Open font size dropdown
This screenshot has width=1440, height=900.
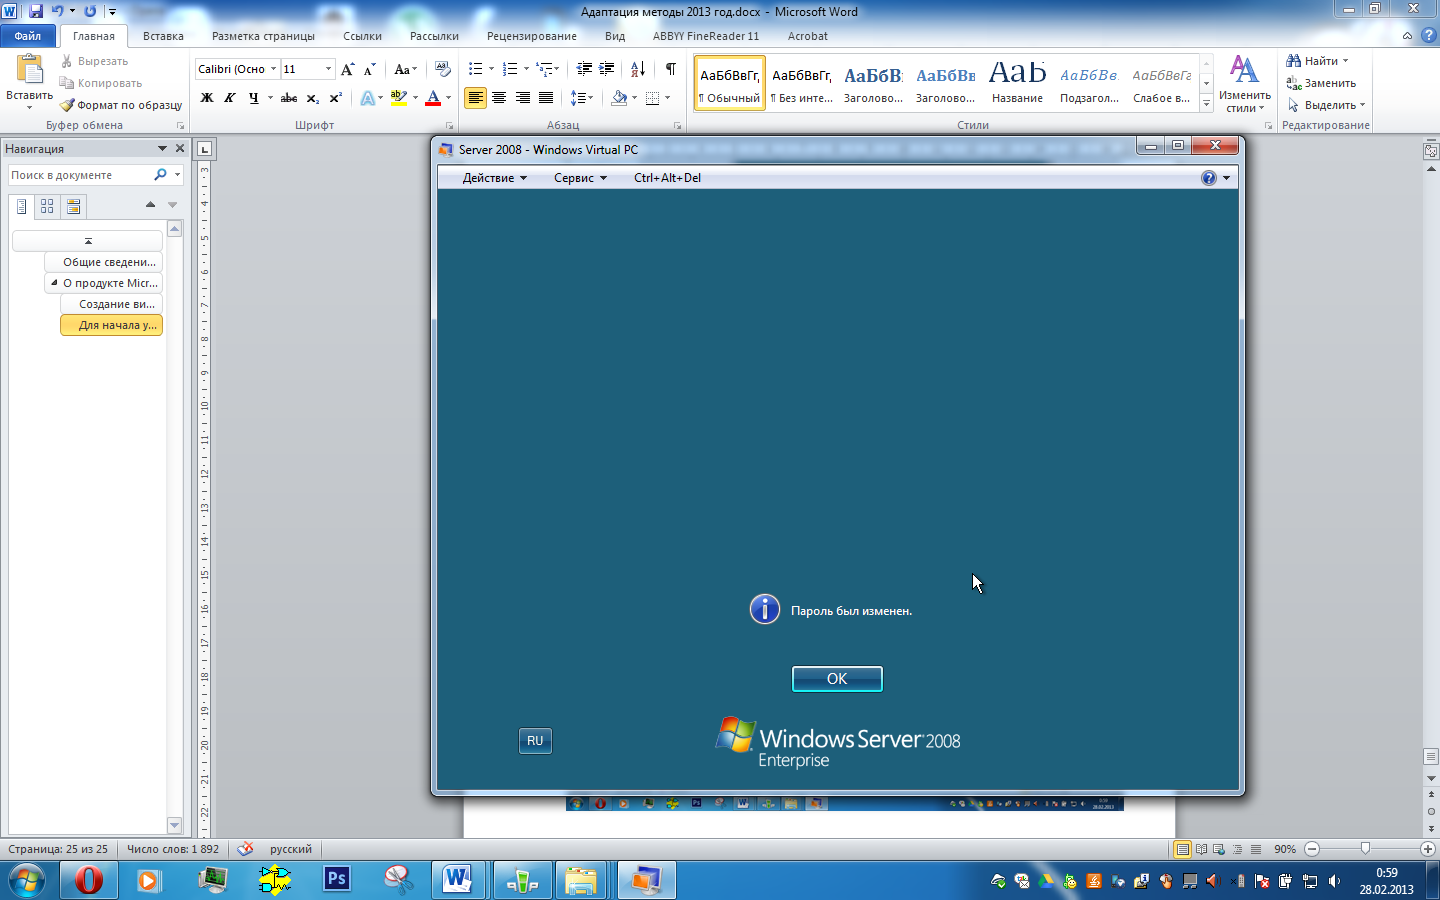(328, 69)
